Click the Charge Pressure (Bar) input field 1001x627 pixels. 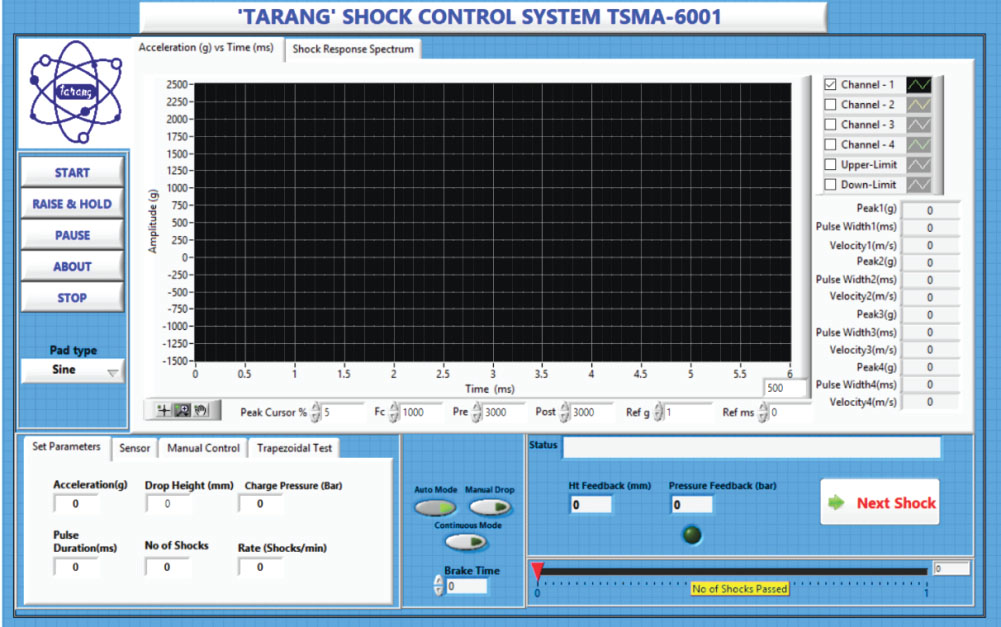tap(260, 504)
